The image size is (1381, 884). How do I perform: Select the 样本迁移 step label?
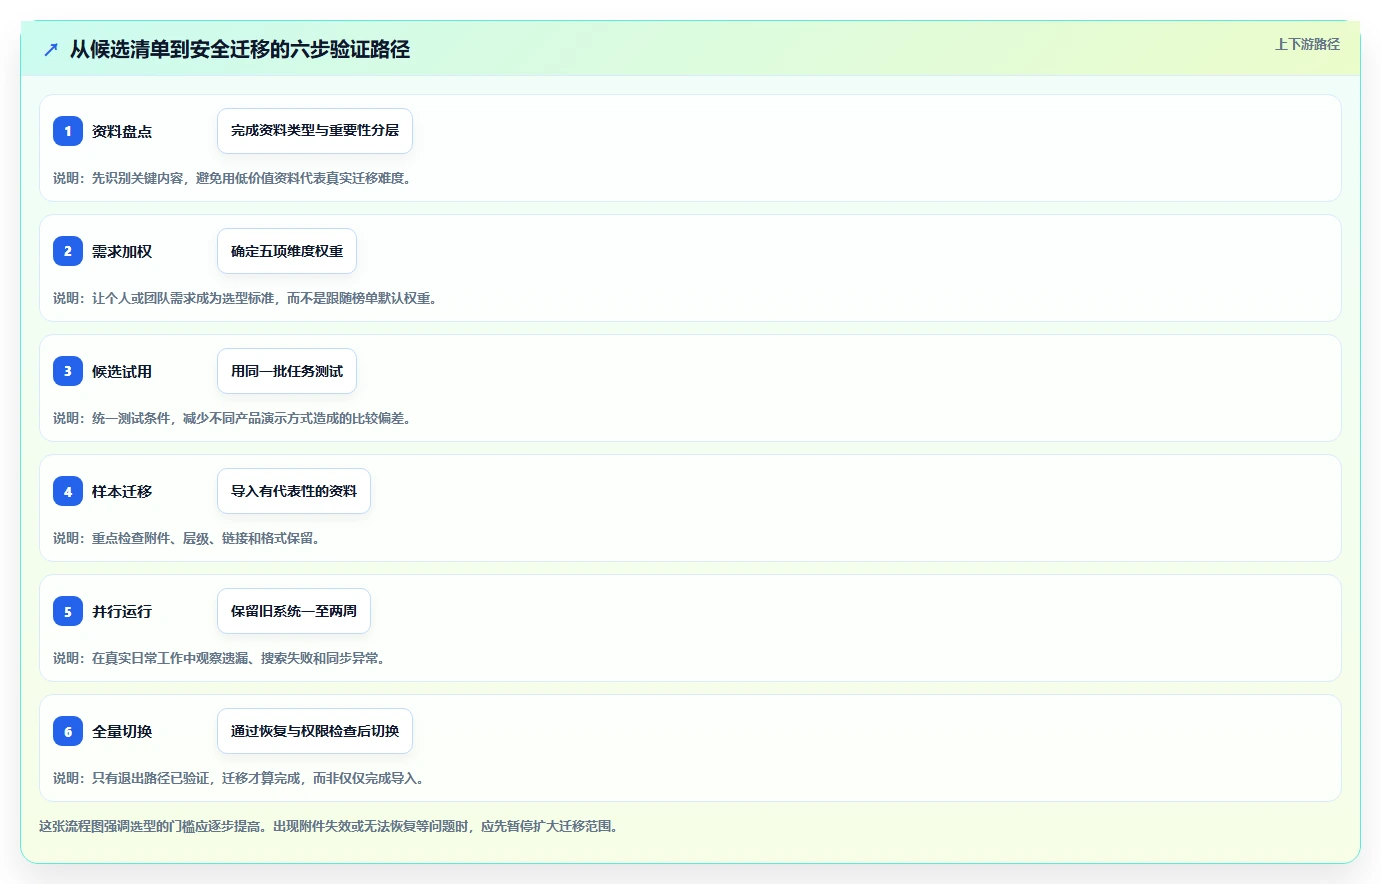tap(122, 491)
